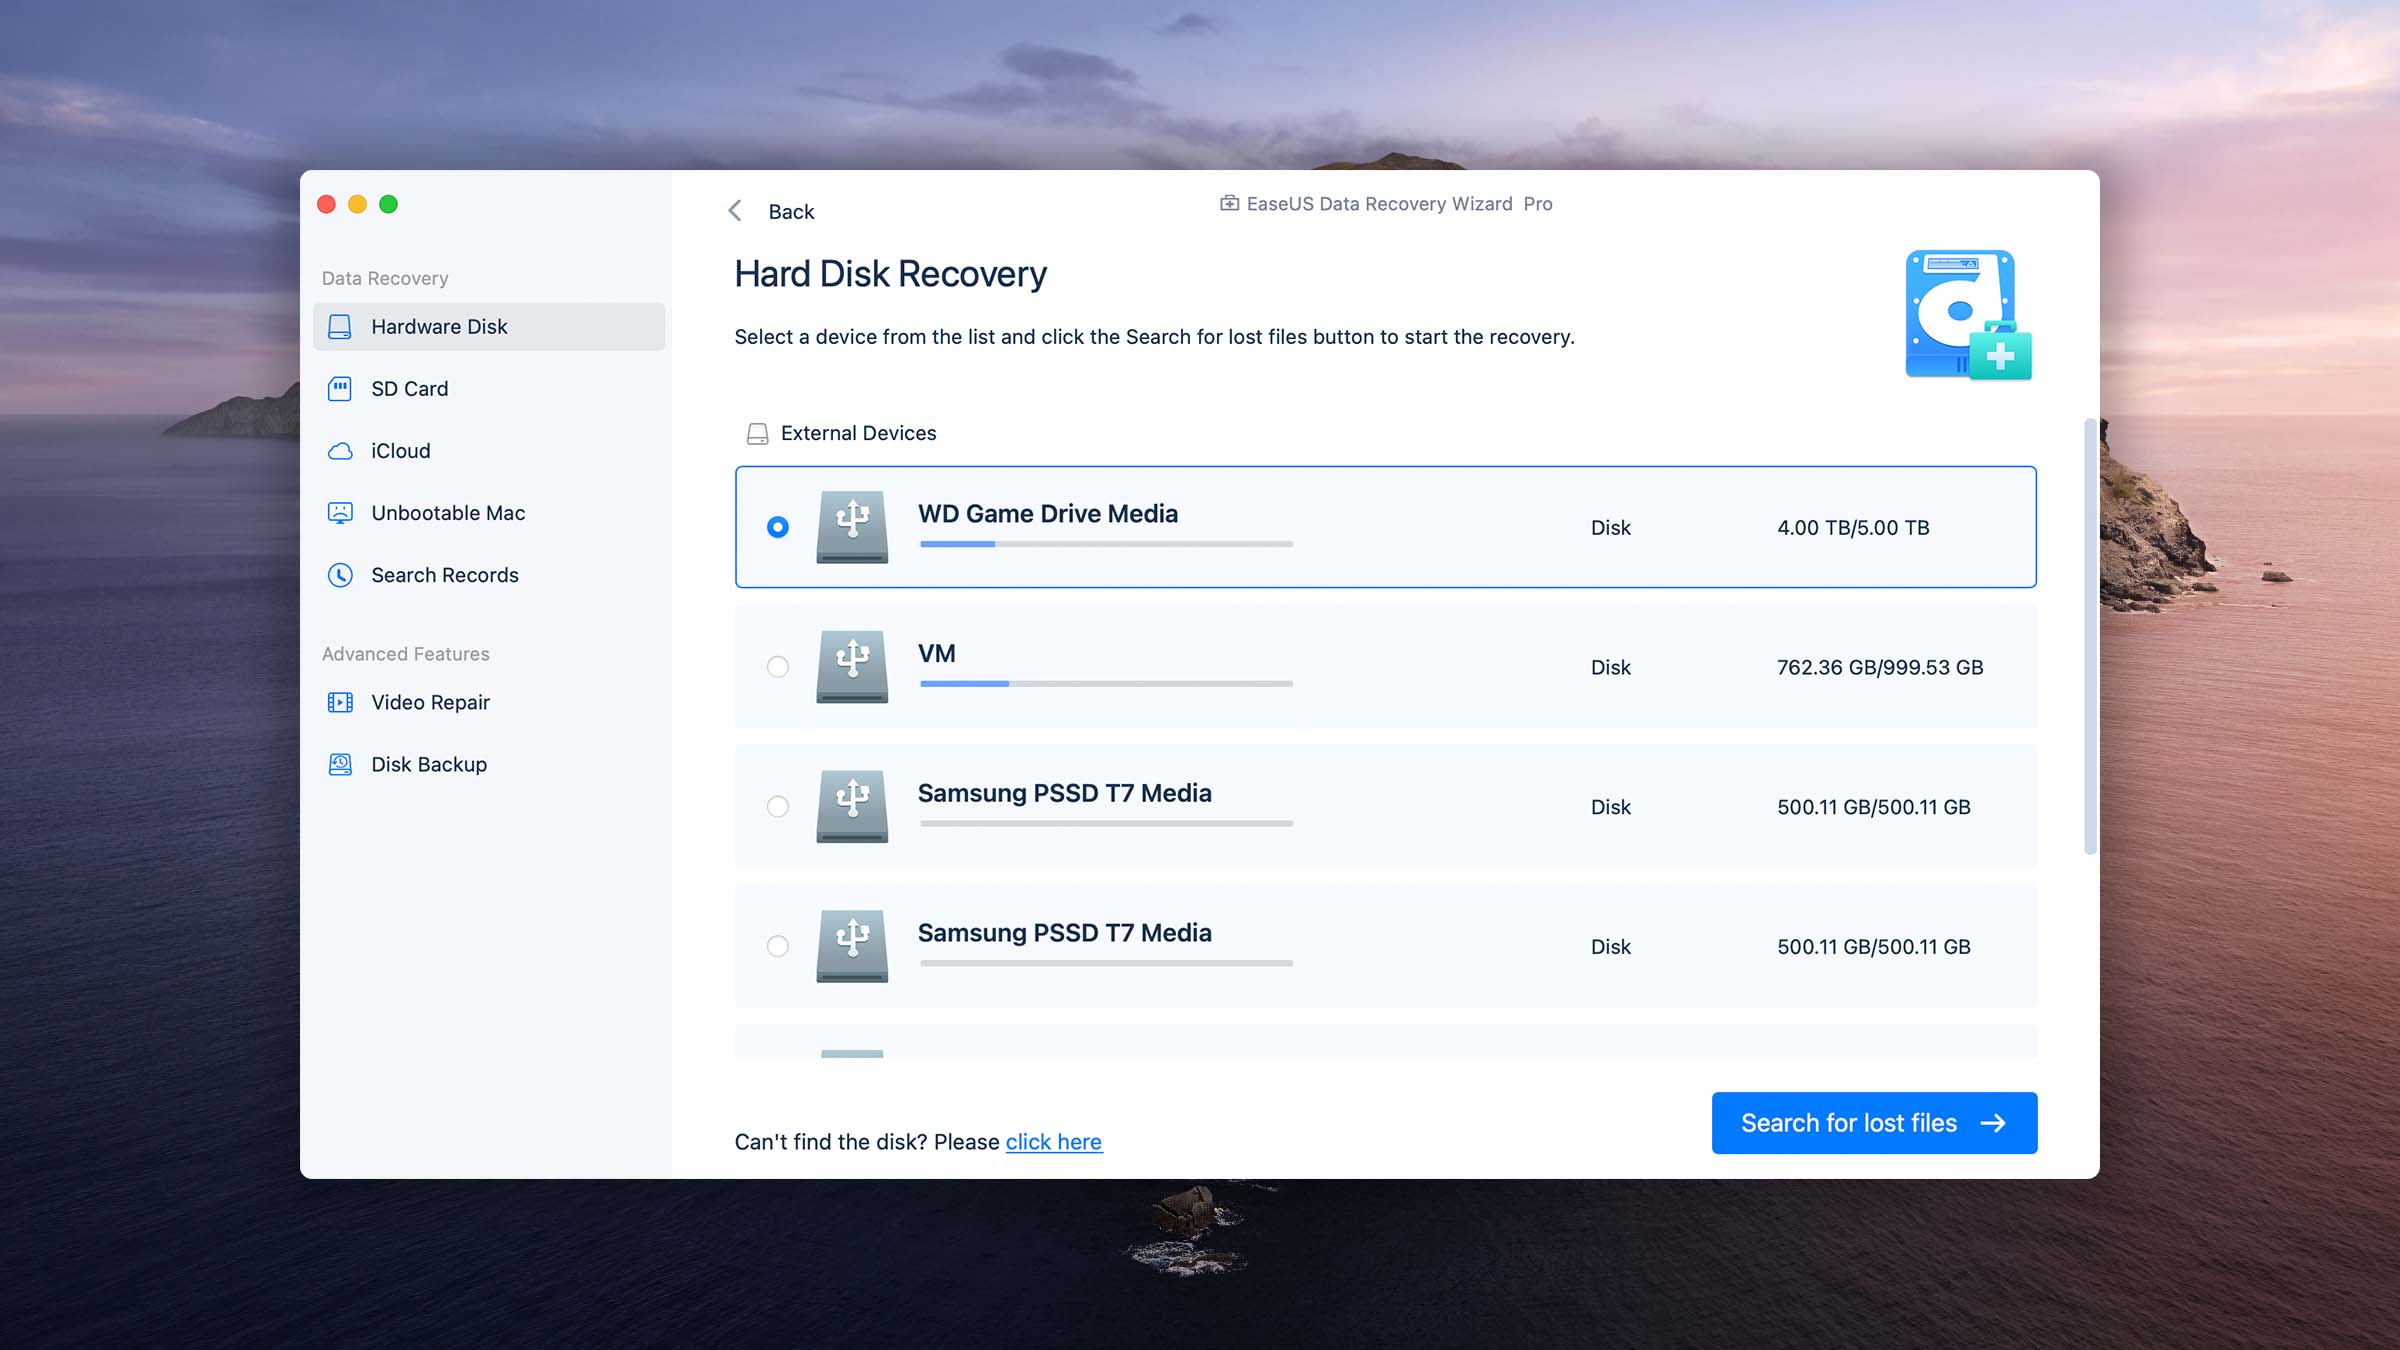Click the Back text button
The height and width of the screenshot is (1350, 2400).
[x=791, y=211]
